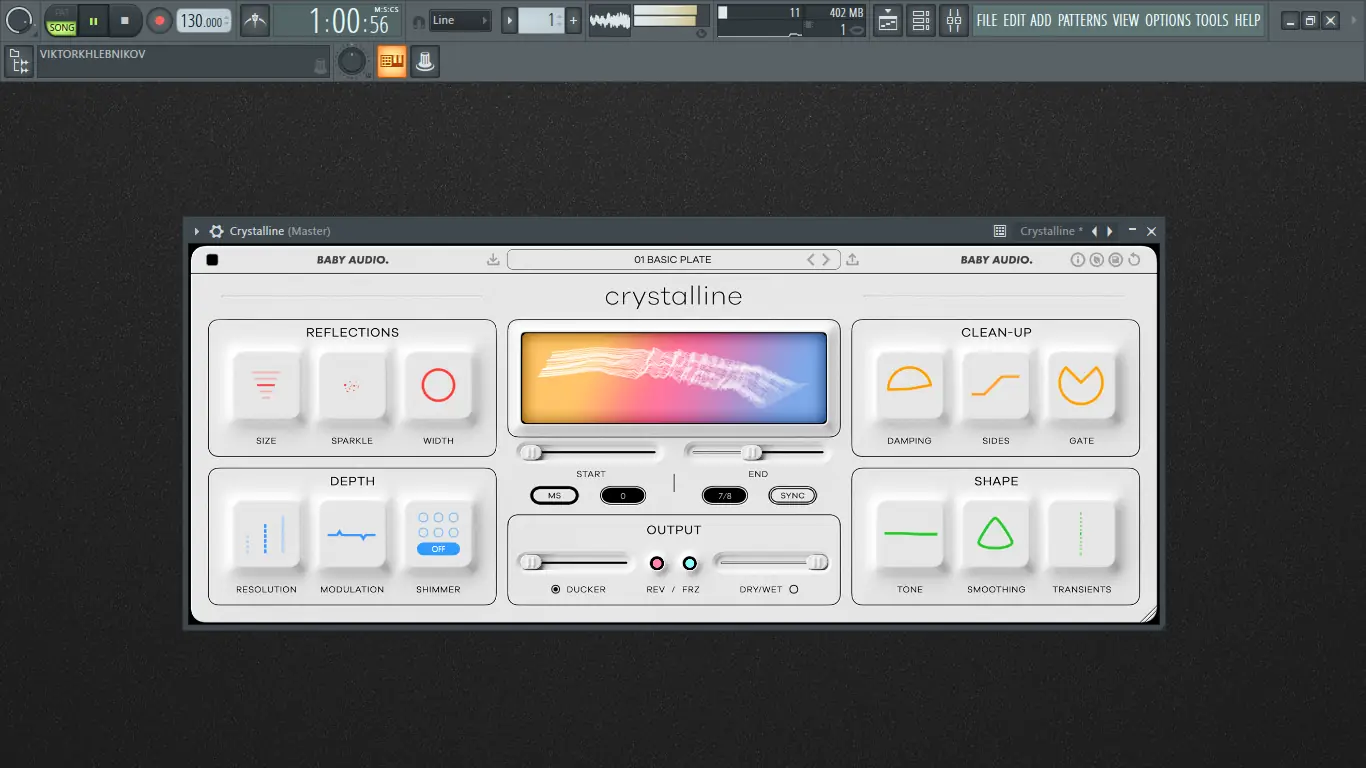Click the Ducker slider handle
The height and width of the screenshot is (768, 1366).
coord(531,563)
